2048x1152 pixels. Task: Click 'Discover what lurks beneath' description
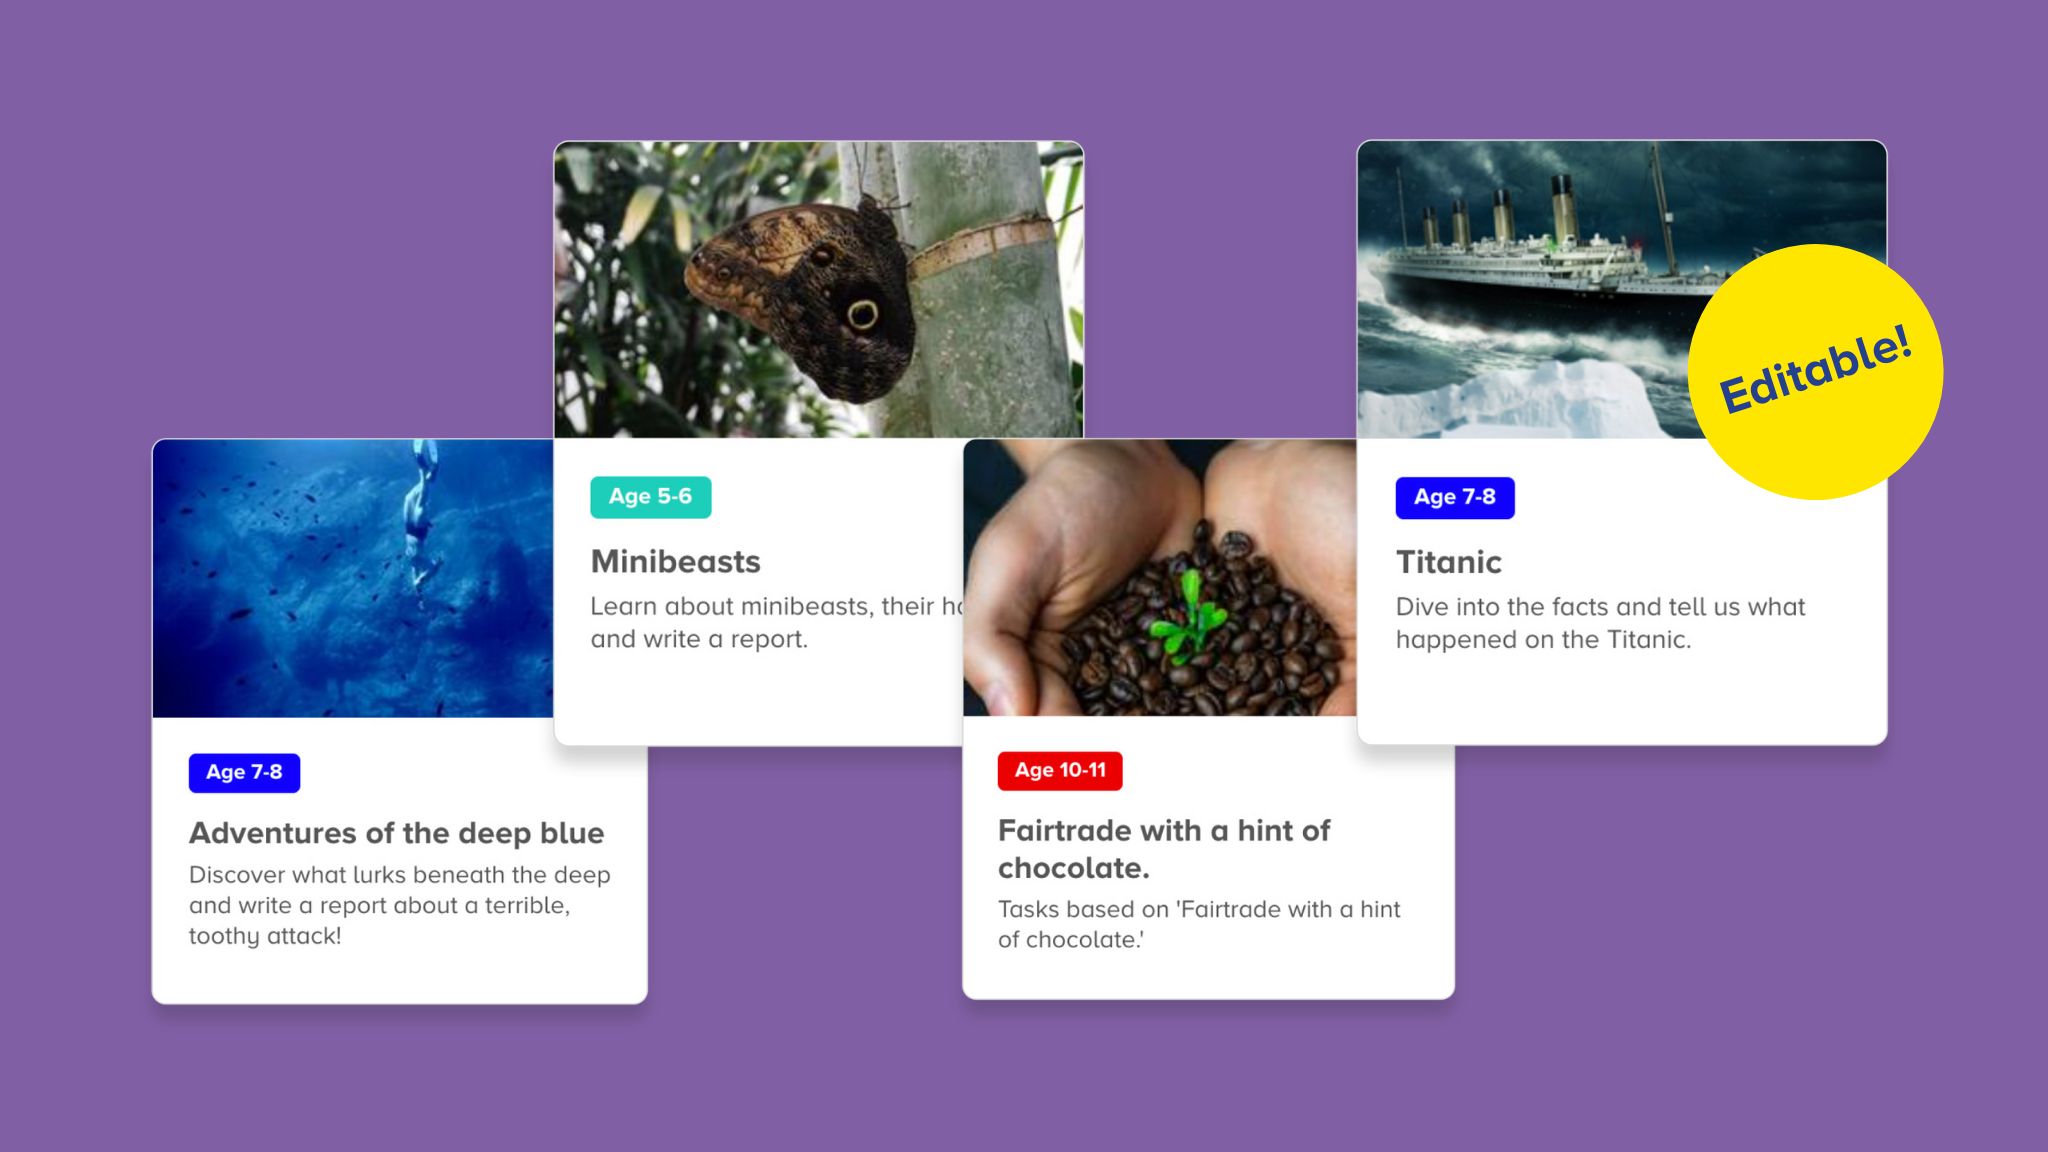coord(399,905)
